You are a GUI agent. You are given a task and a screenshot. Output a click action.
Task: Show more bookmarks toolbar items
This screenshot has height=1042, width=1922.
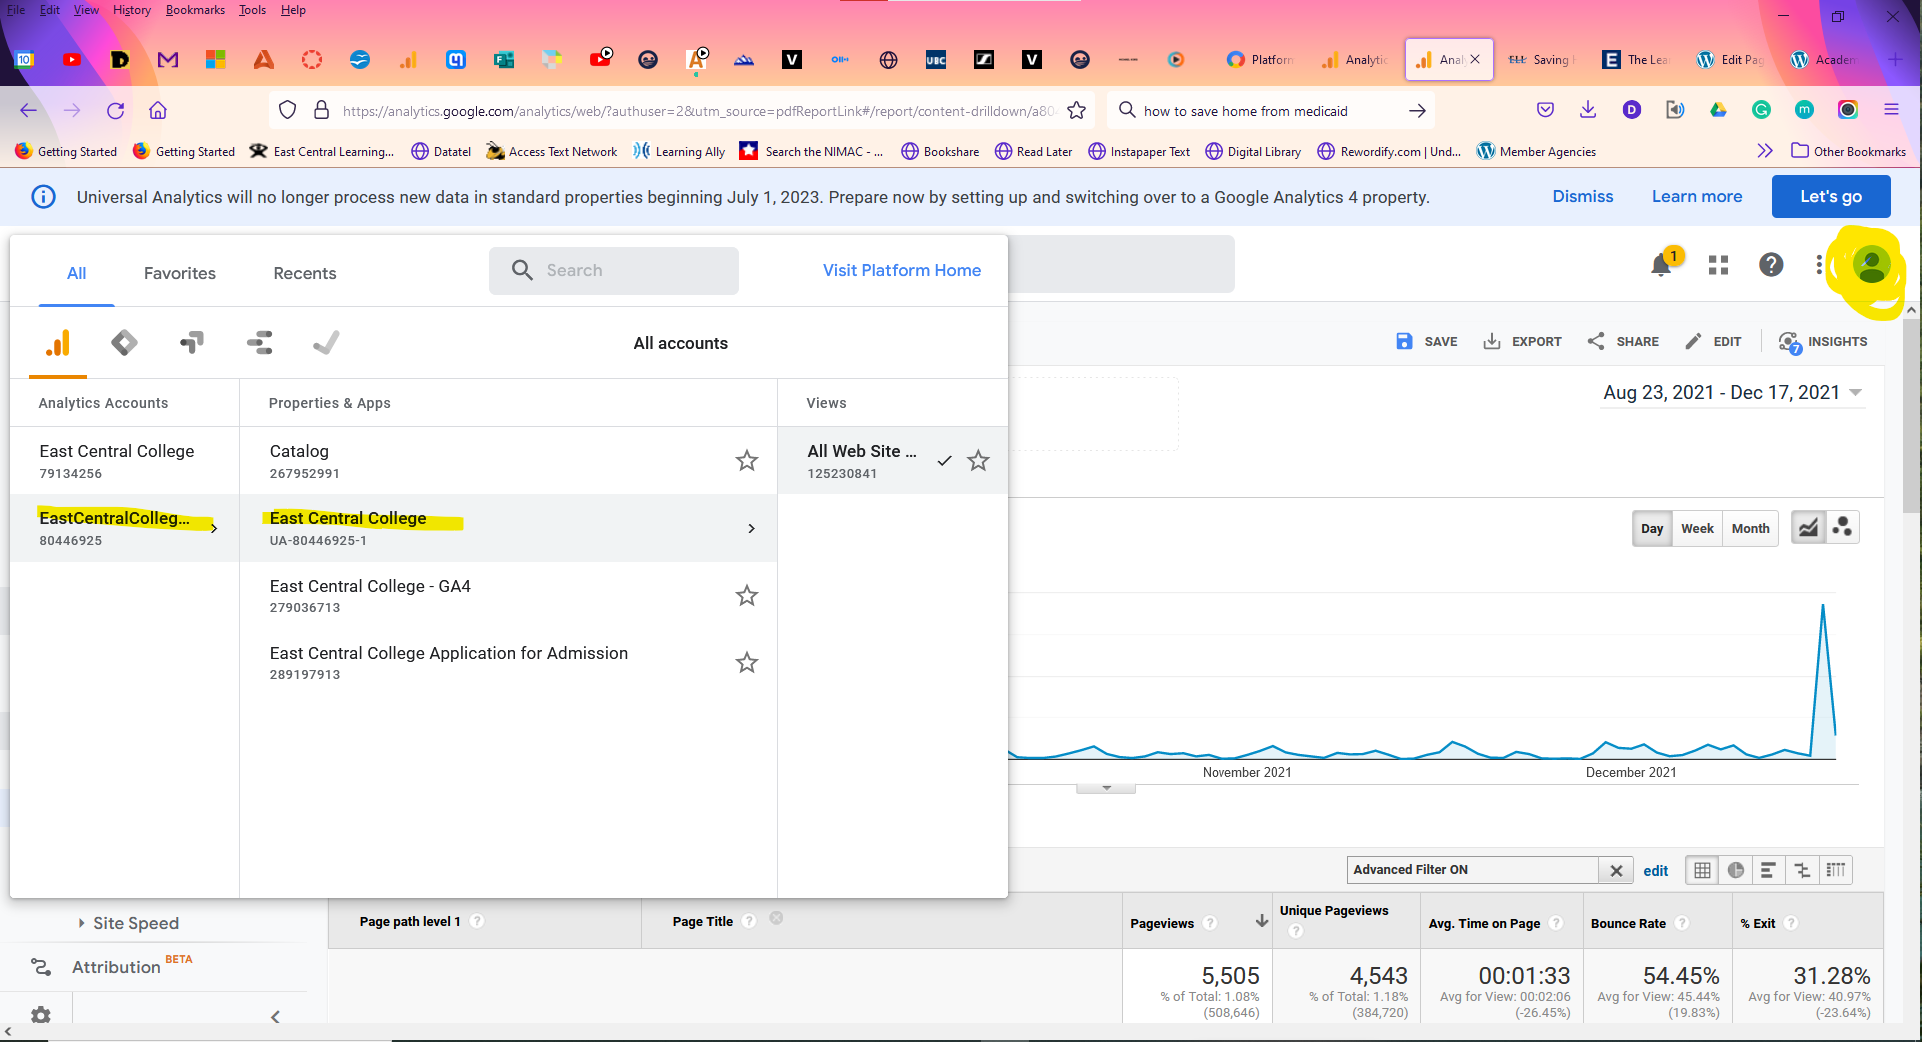point(1765,151)
